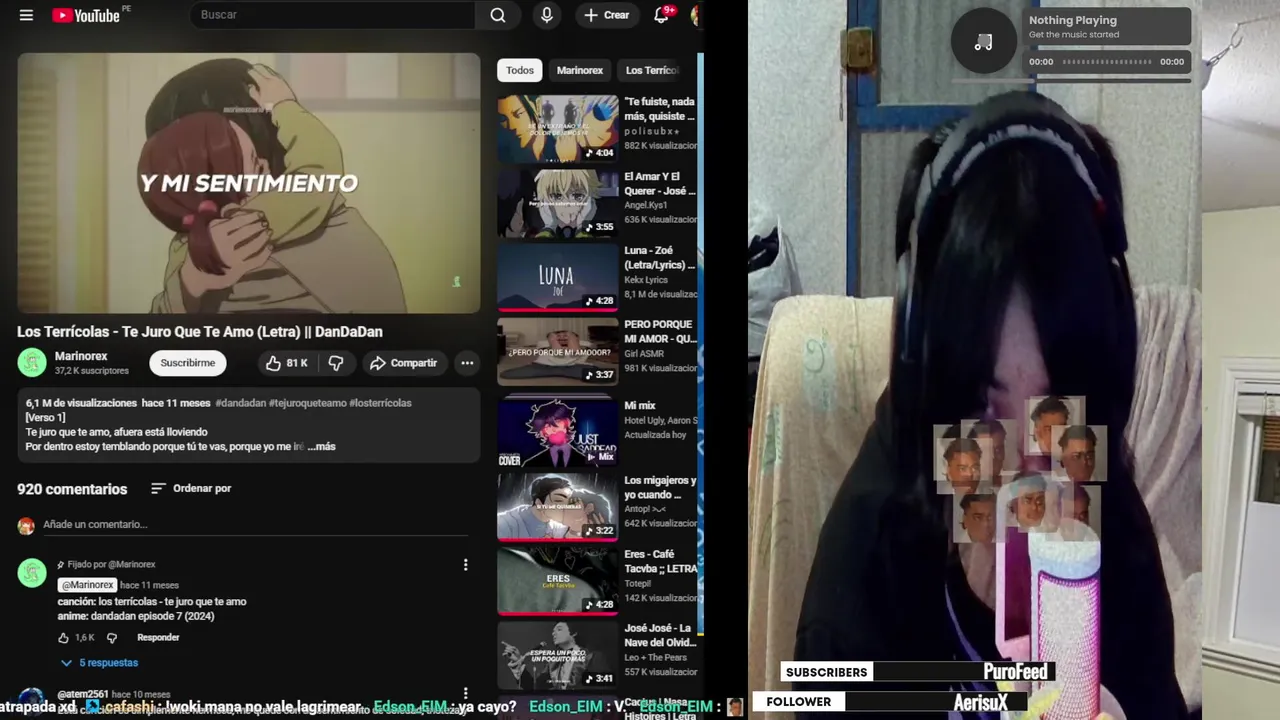
Task: Open Marinorex channel avatar
Action: pos(32,363)
